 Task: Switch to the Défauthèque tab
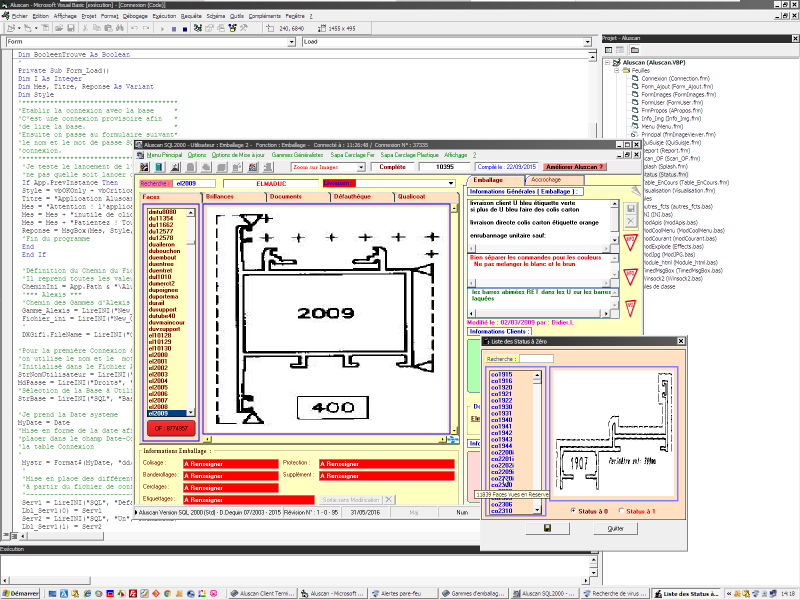362,197
